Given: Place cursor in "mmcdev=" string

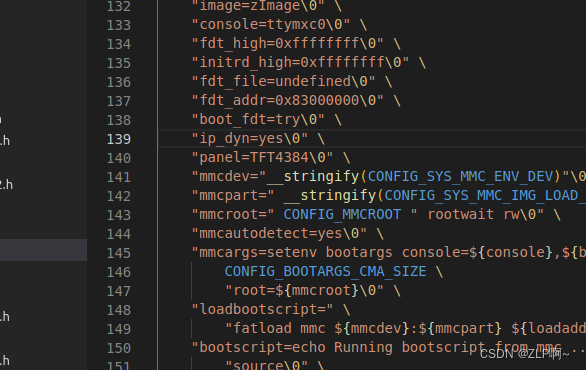Looking at the screenshot, I should [x=229, y=176].
